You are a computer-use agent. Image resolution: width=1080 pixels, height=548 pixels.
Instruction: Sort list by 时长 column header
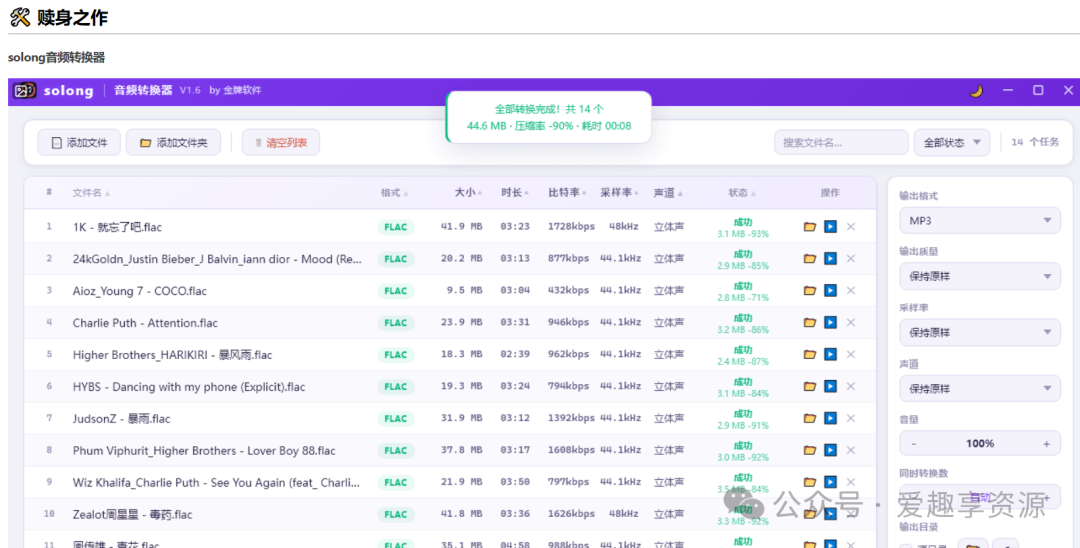click(515, 193)
